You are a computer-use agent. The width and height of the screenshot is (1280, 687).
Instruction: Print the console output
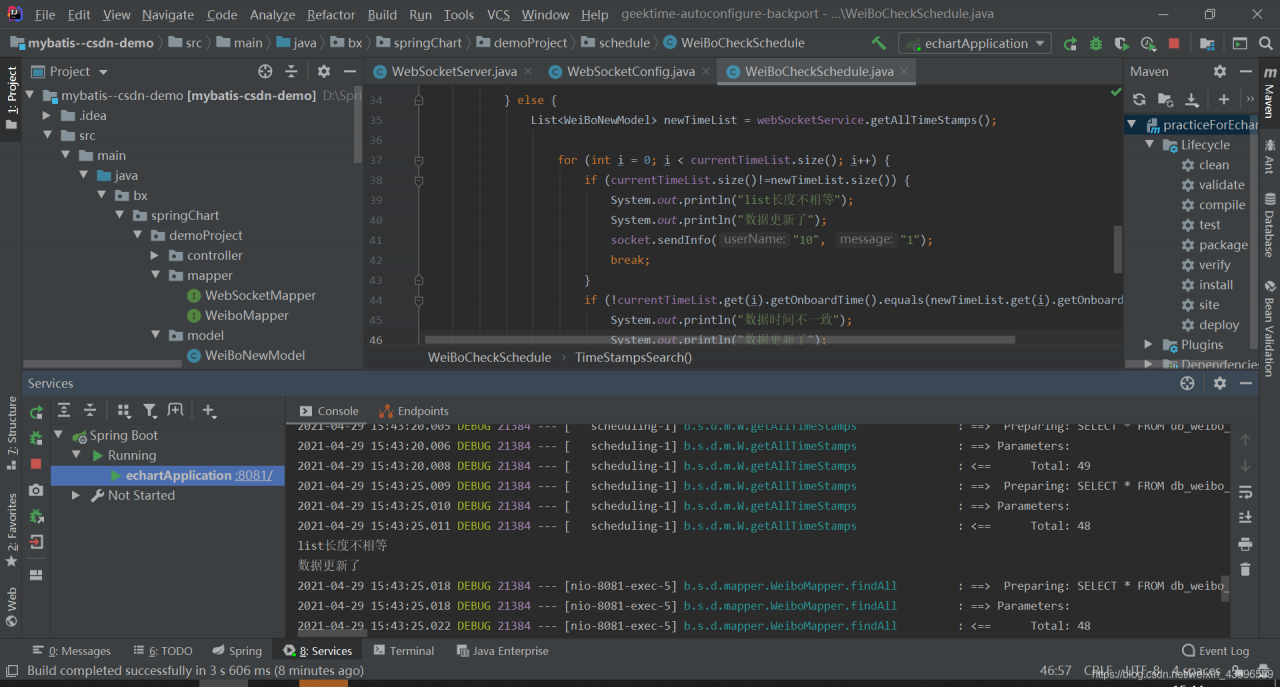(1245, 544)
